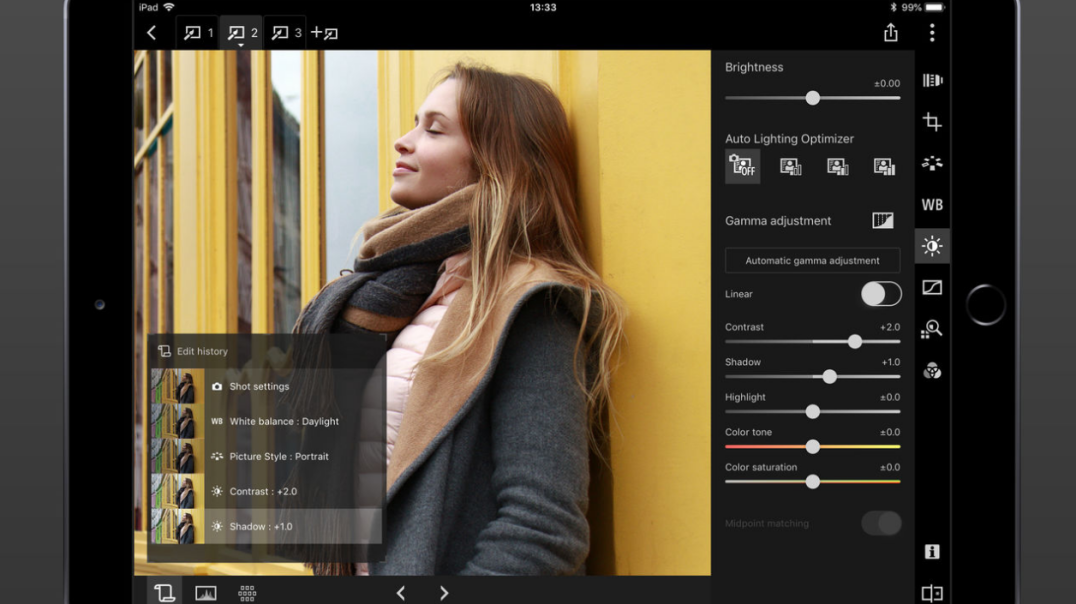The width and height of the screenshot is (1076, 604).
Task: Click the Shadow slider handle
Action: tap(830, 376)
